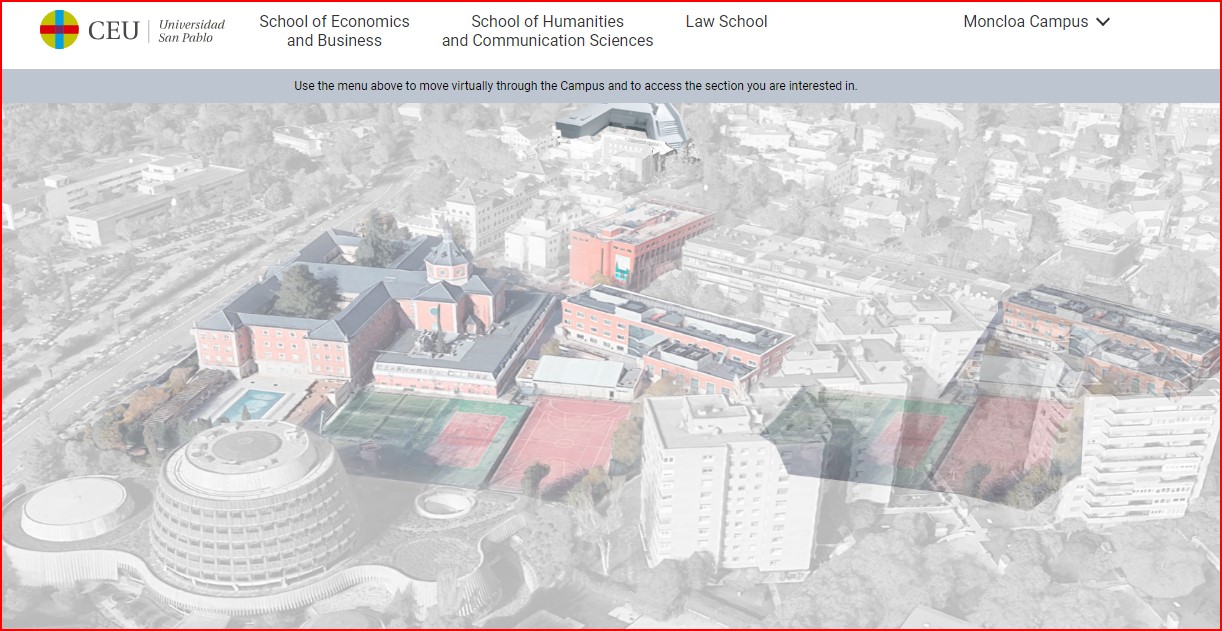Image resolution: width=1222 pixels, height=631 pixels.
Task: Click the blue swimming pool
Action: coord(250,404)
